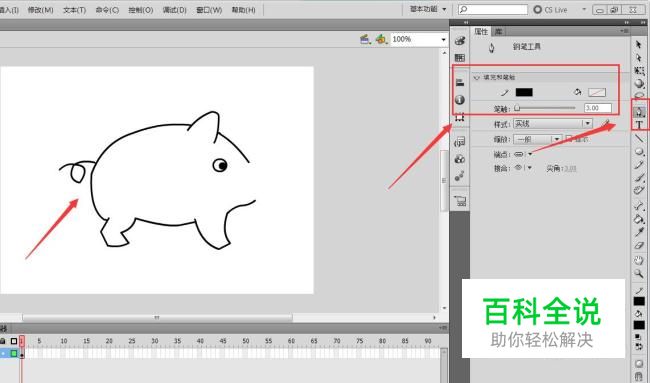This screenshot has height=383, width=650.
Task: Click the CS Live button
Action: (x=550, y=10)
